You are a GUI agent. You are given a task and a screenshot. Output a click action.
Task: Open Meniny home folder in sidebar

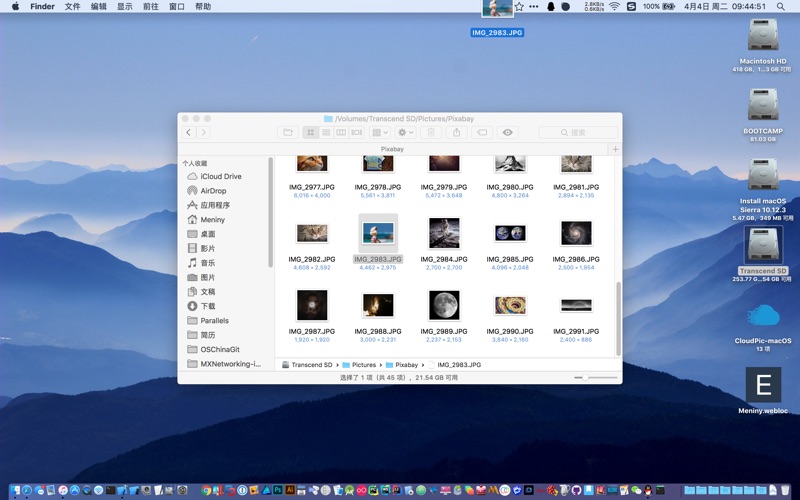tap(212, 220)
